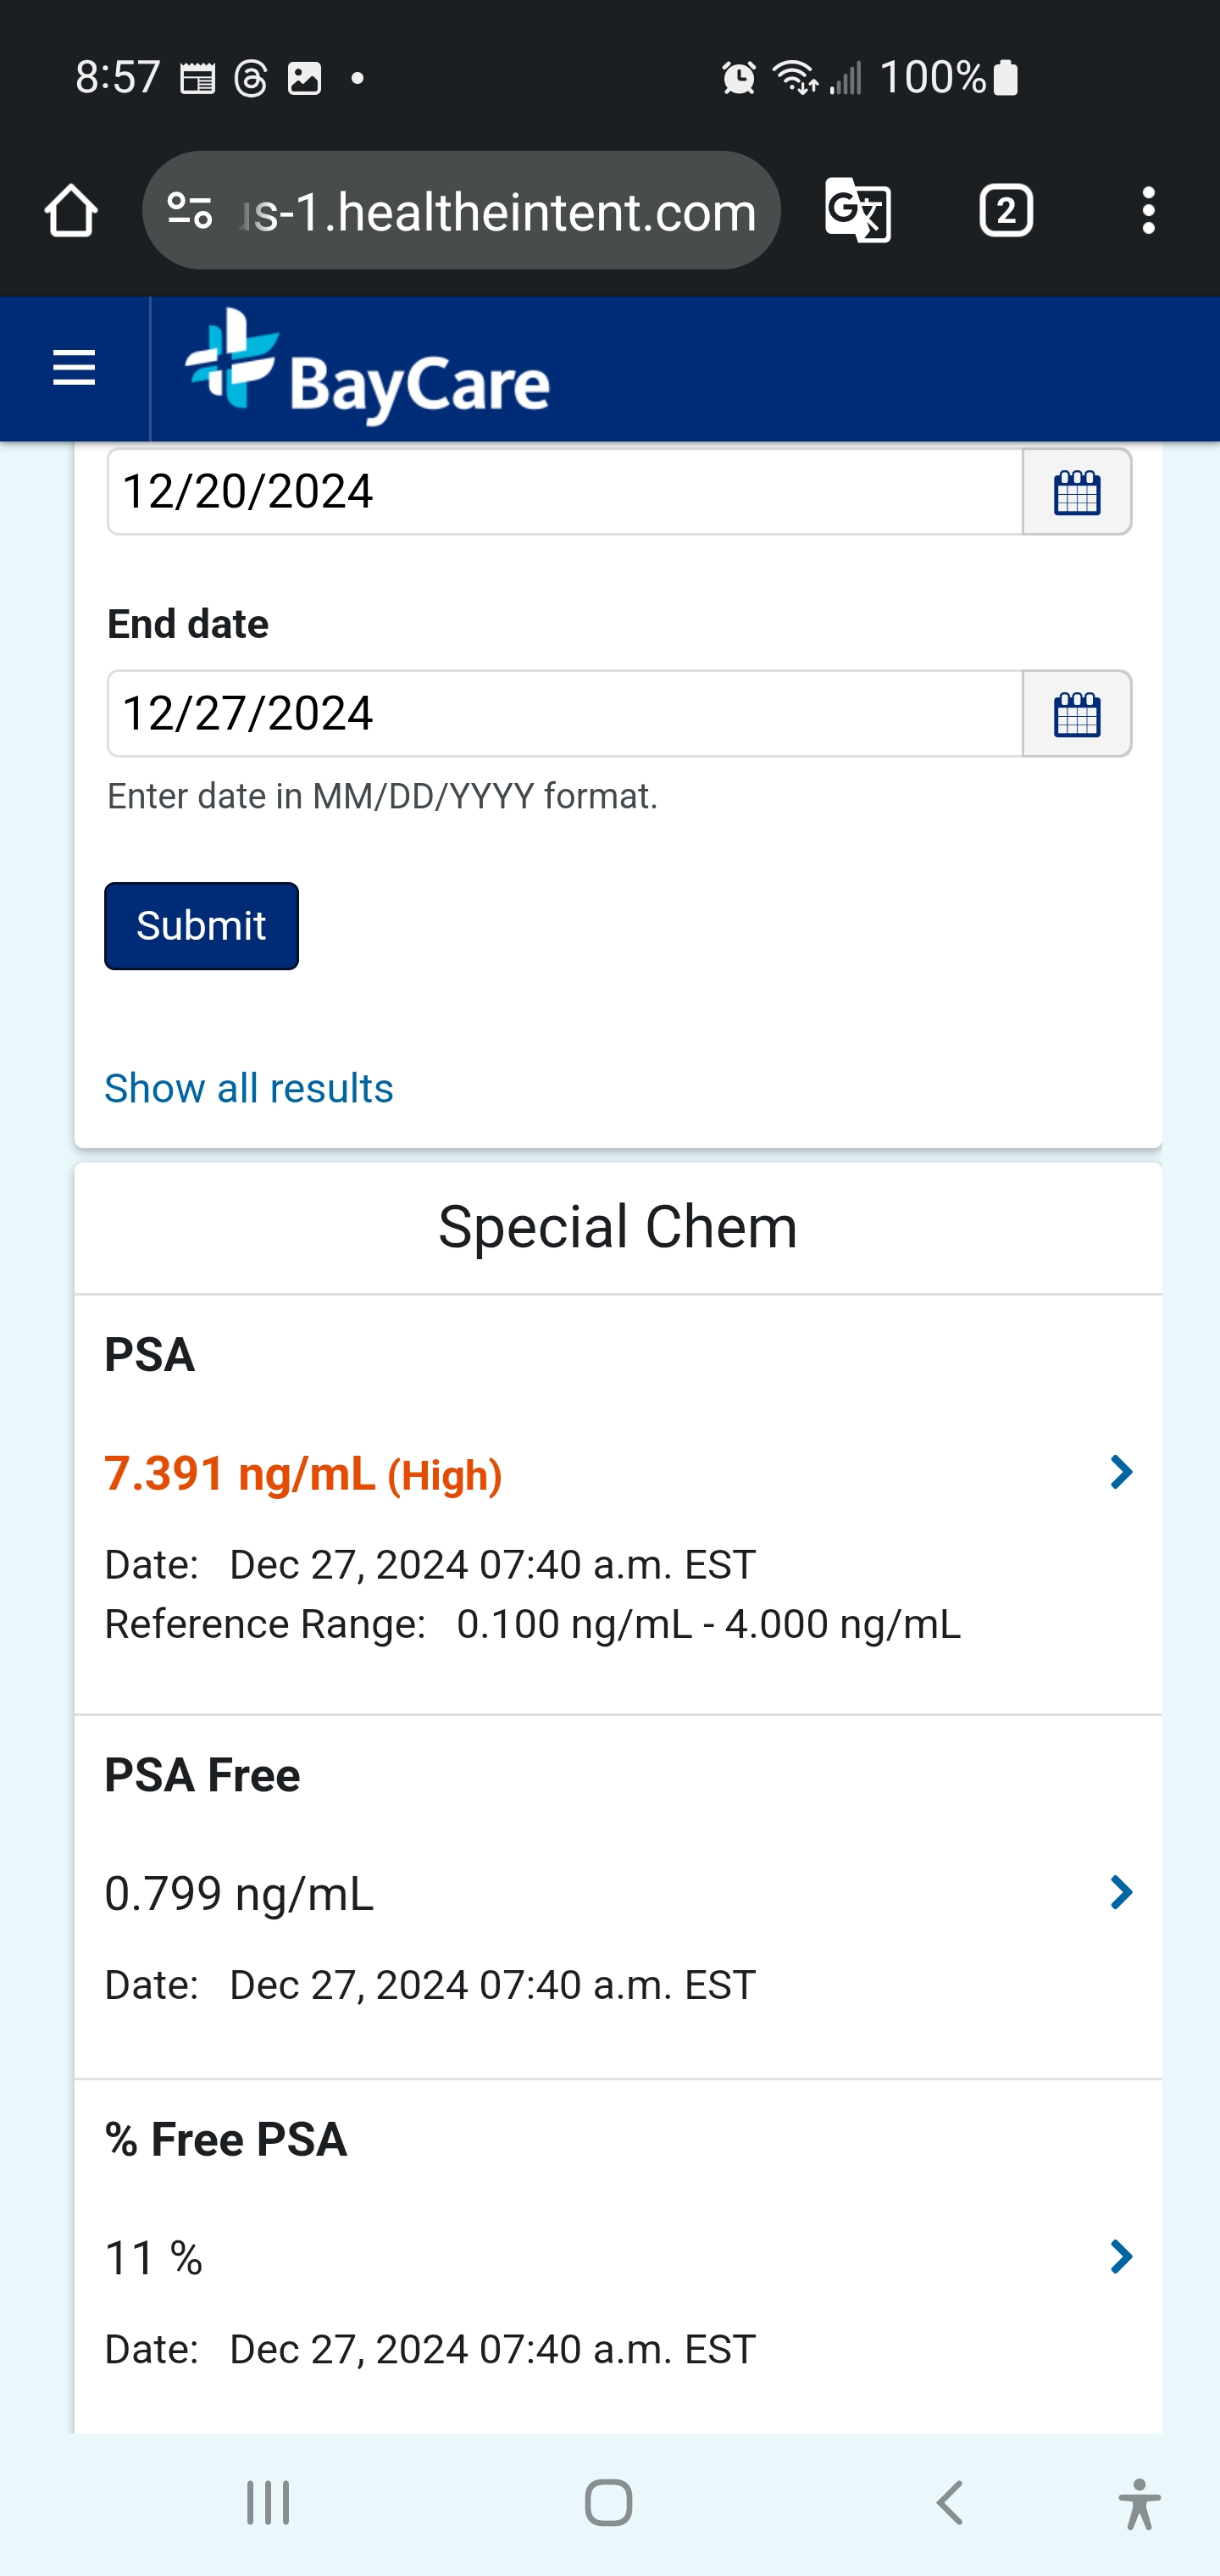The width and height of the screenshot is (1220, 2576).
Task: Click the end date field 12/27/2024
Action: 565,714
